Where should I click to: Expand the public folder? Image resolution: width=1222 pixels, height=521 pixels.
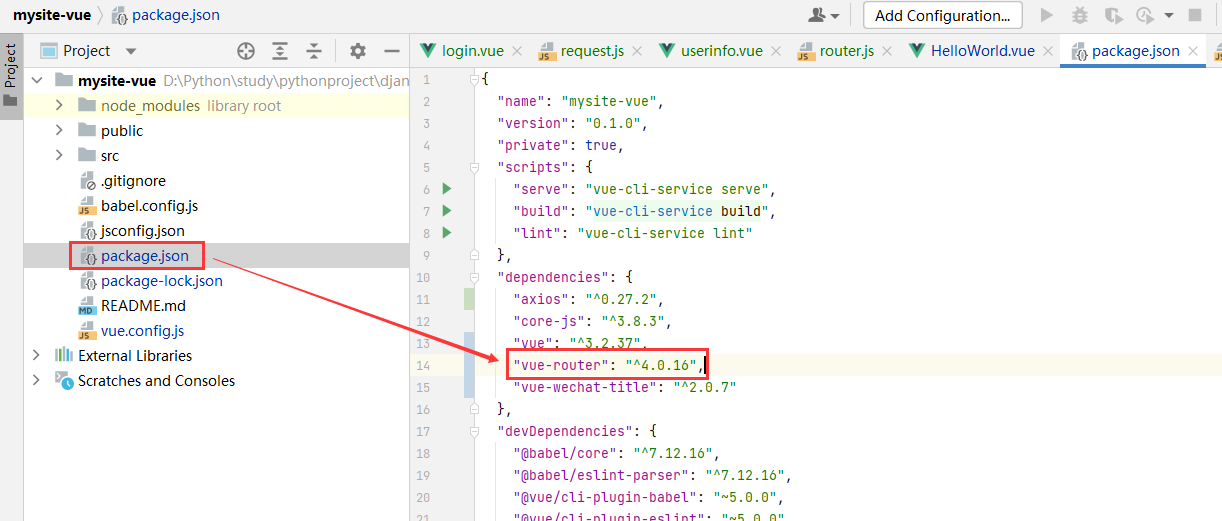coord(59,130)
